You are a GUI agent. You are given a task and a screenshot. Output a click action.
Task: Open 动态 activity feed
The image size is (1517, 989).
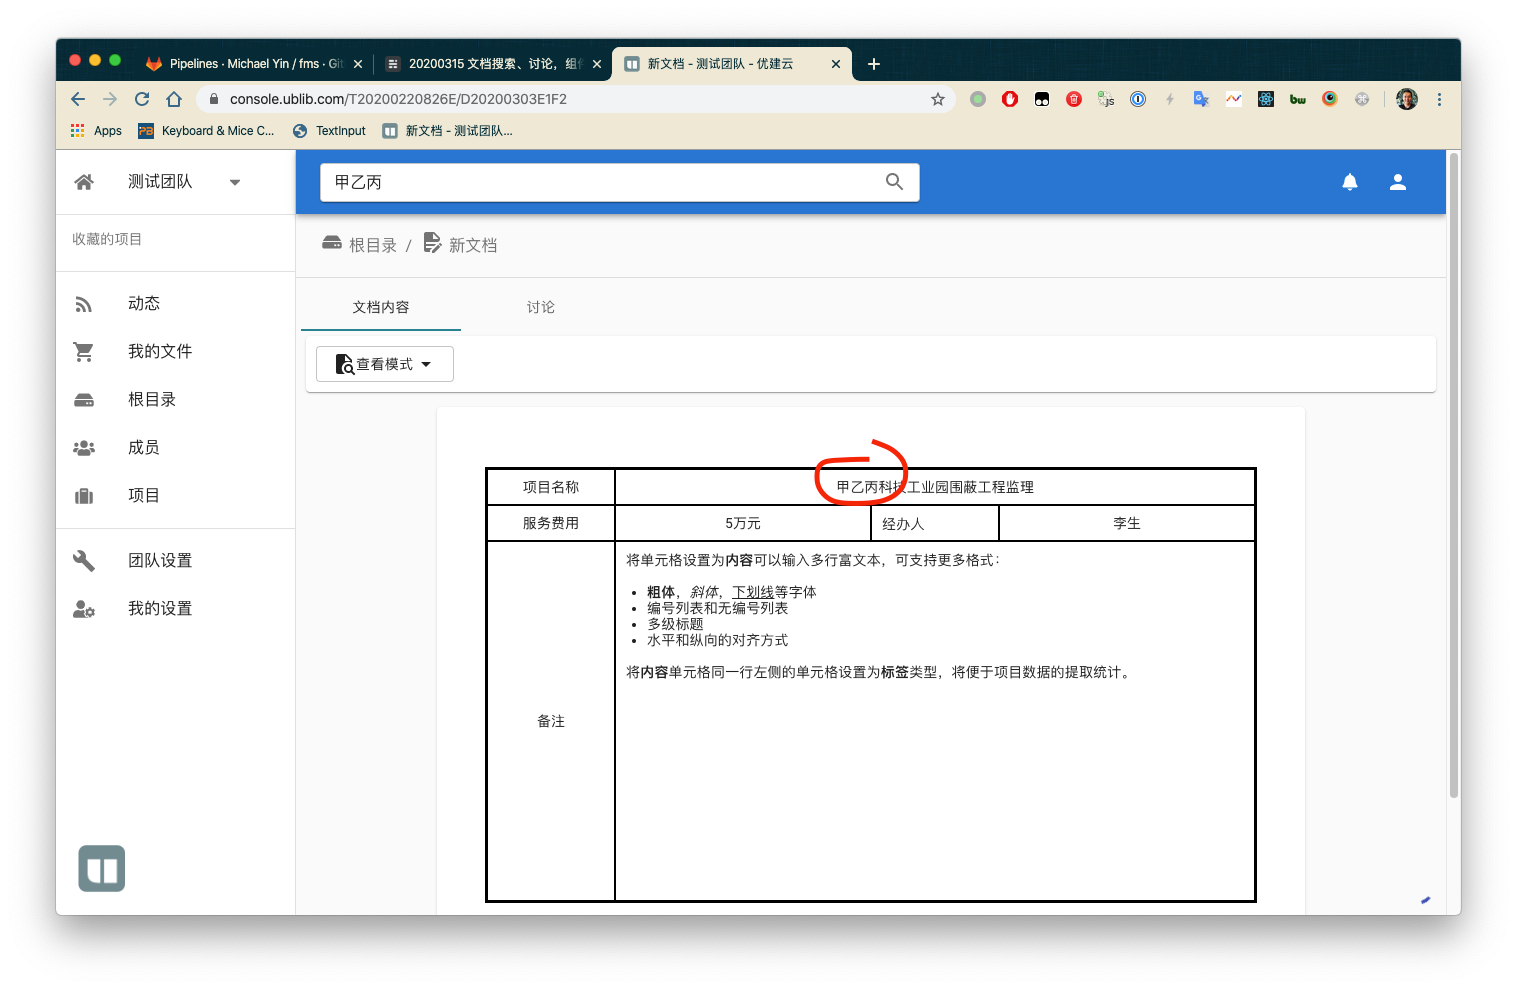(144, 304)
